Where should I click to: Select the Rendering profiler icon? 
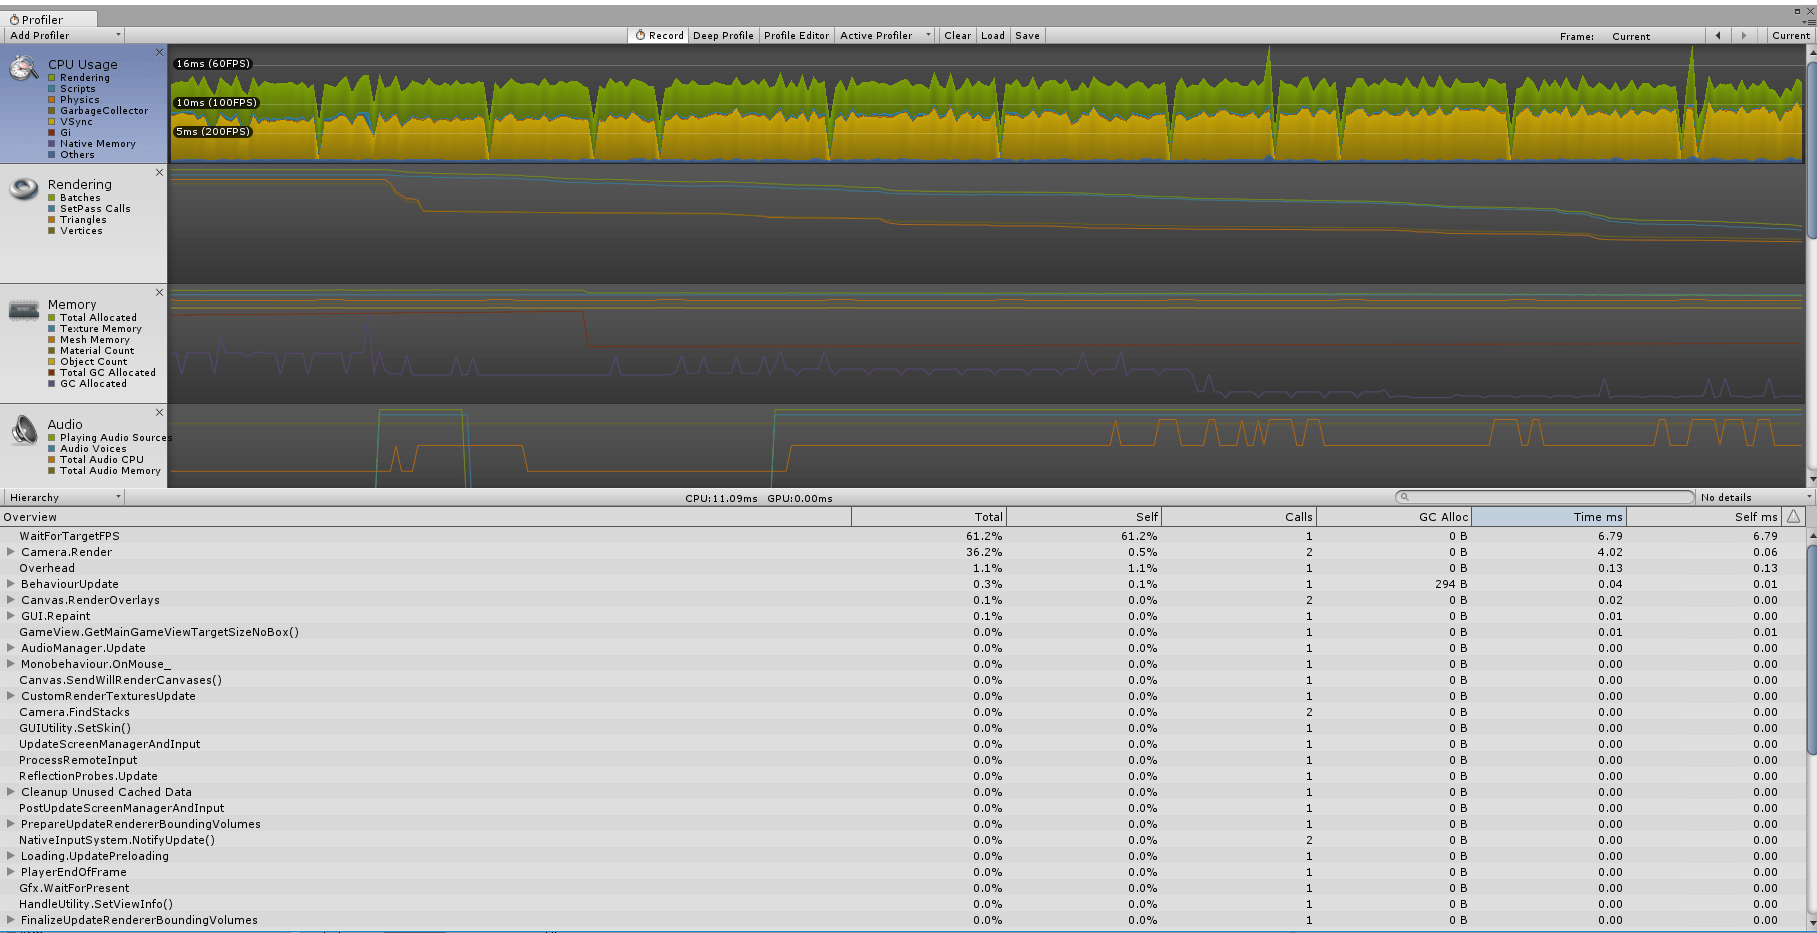point(24,189)
